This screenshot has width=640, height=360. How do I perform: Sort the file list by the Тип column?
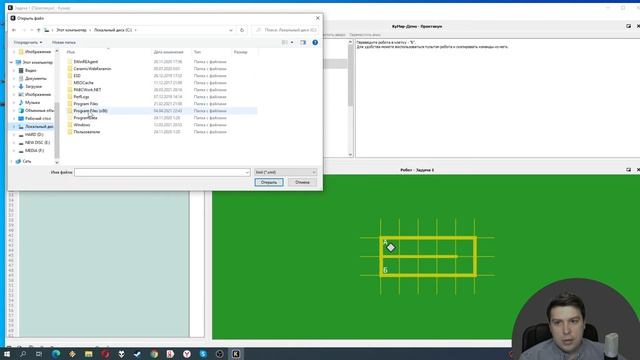pos(198,52)
